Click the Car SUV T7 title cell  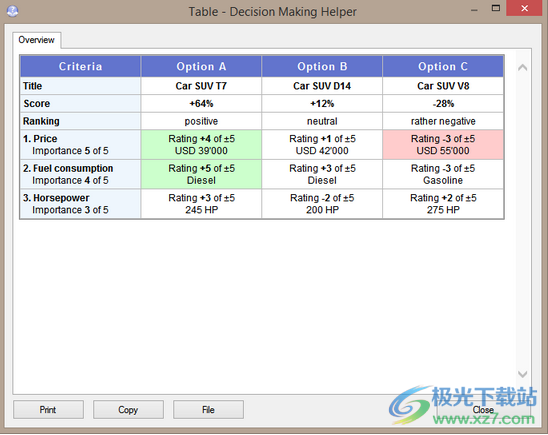click(201, 86)
